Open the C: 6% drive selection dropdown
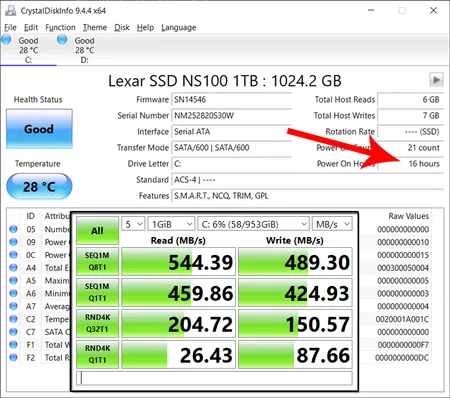This screenshot has height=398, width=450. (253, 224)
